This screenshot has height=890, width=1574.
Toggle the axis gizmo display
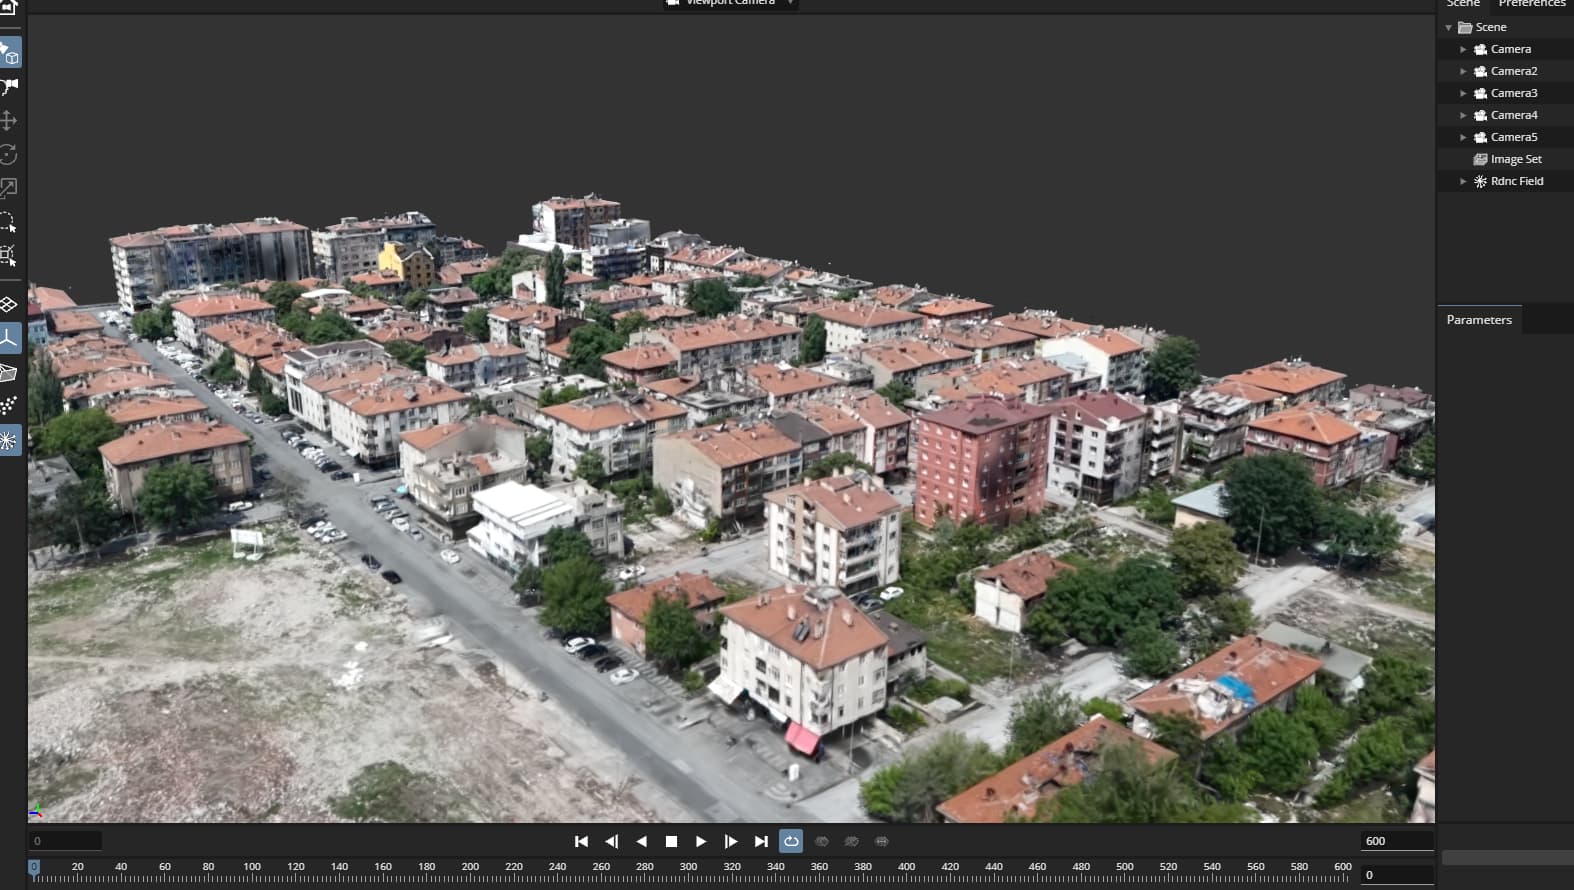(9, 338)
